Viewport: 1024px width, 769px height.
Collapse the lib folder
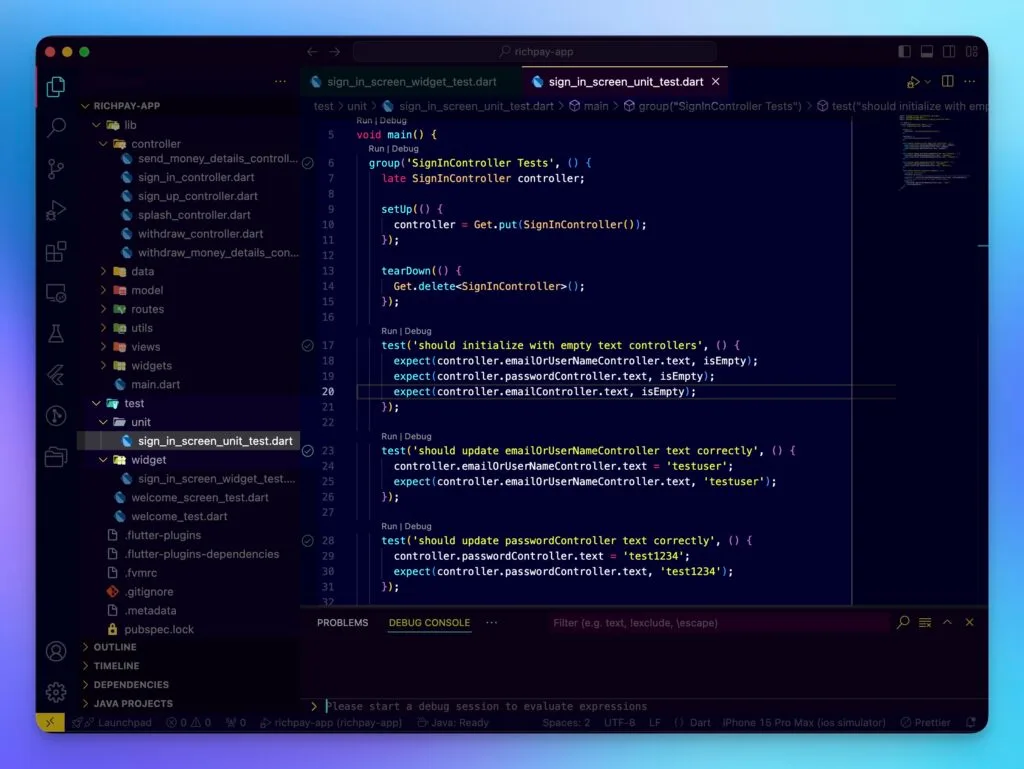[x=188, y=125]
